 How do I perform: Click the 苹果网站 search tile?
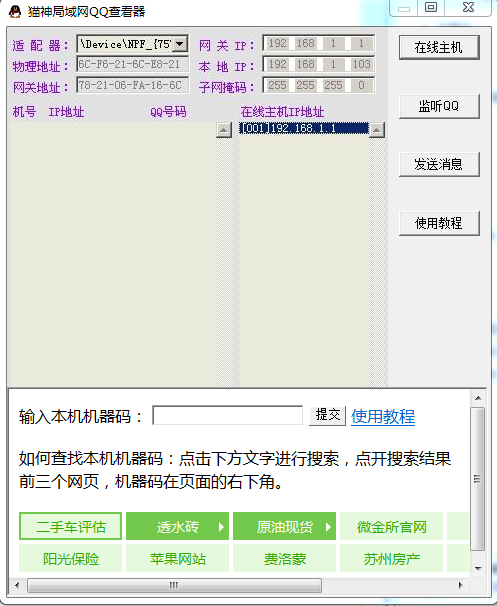click(x=177, y=558)
